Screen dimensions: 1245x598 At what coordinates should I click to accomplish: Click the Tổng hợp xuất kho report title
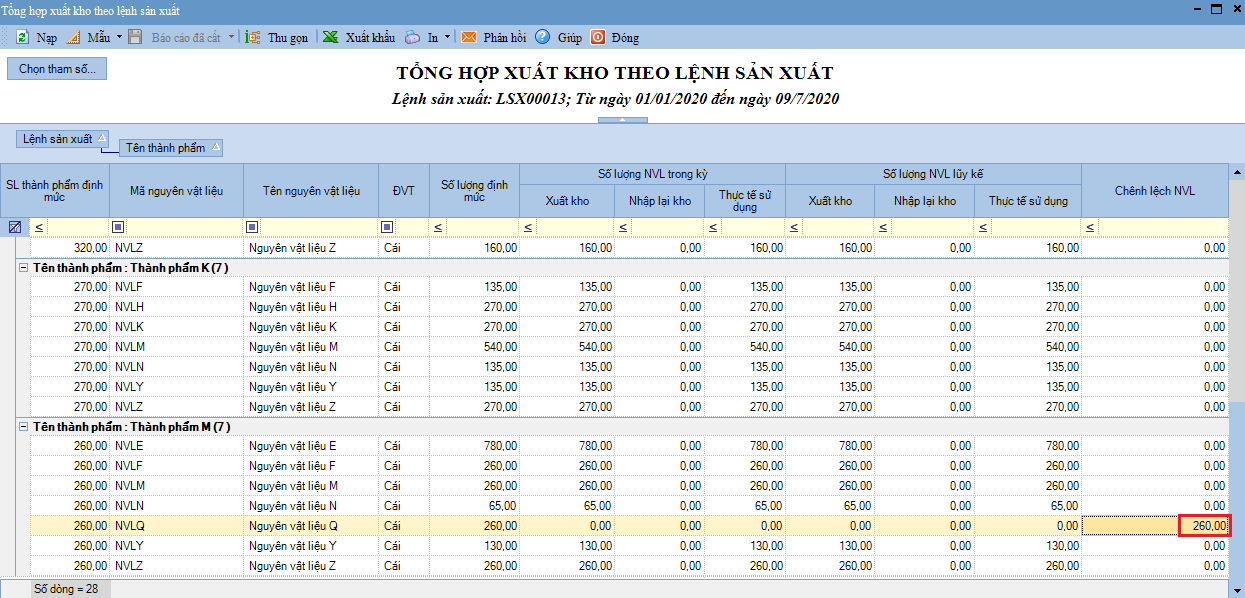pos(615,73)
